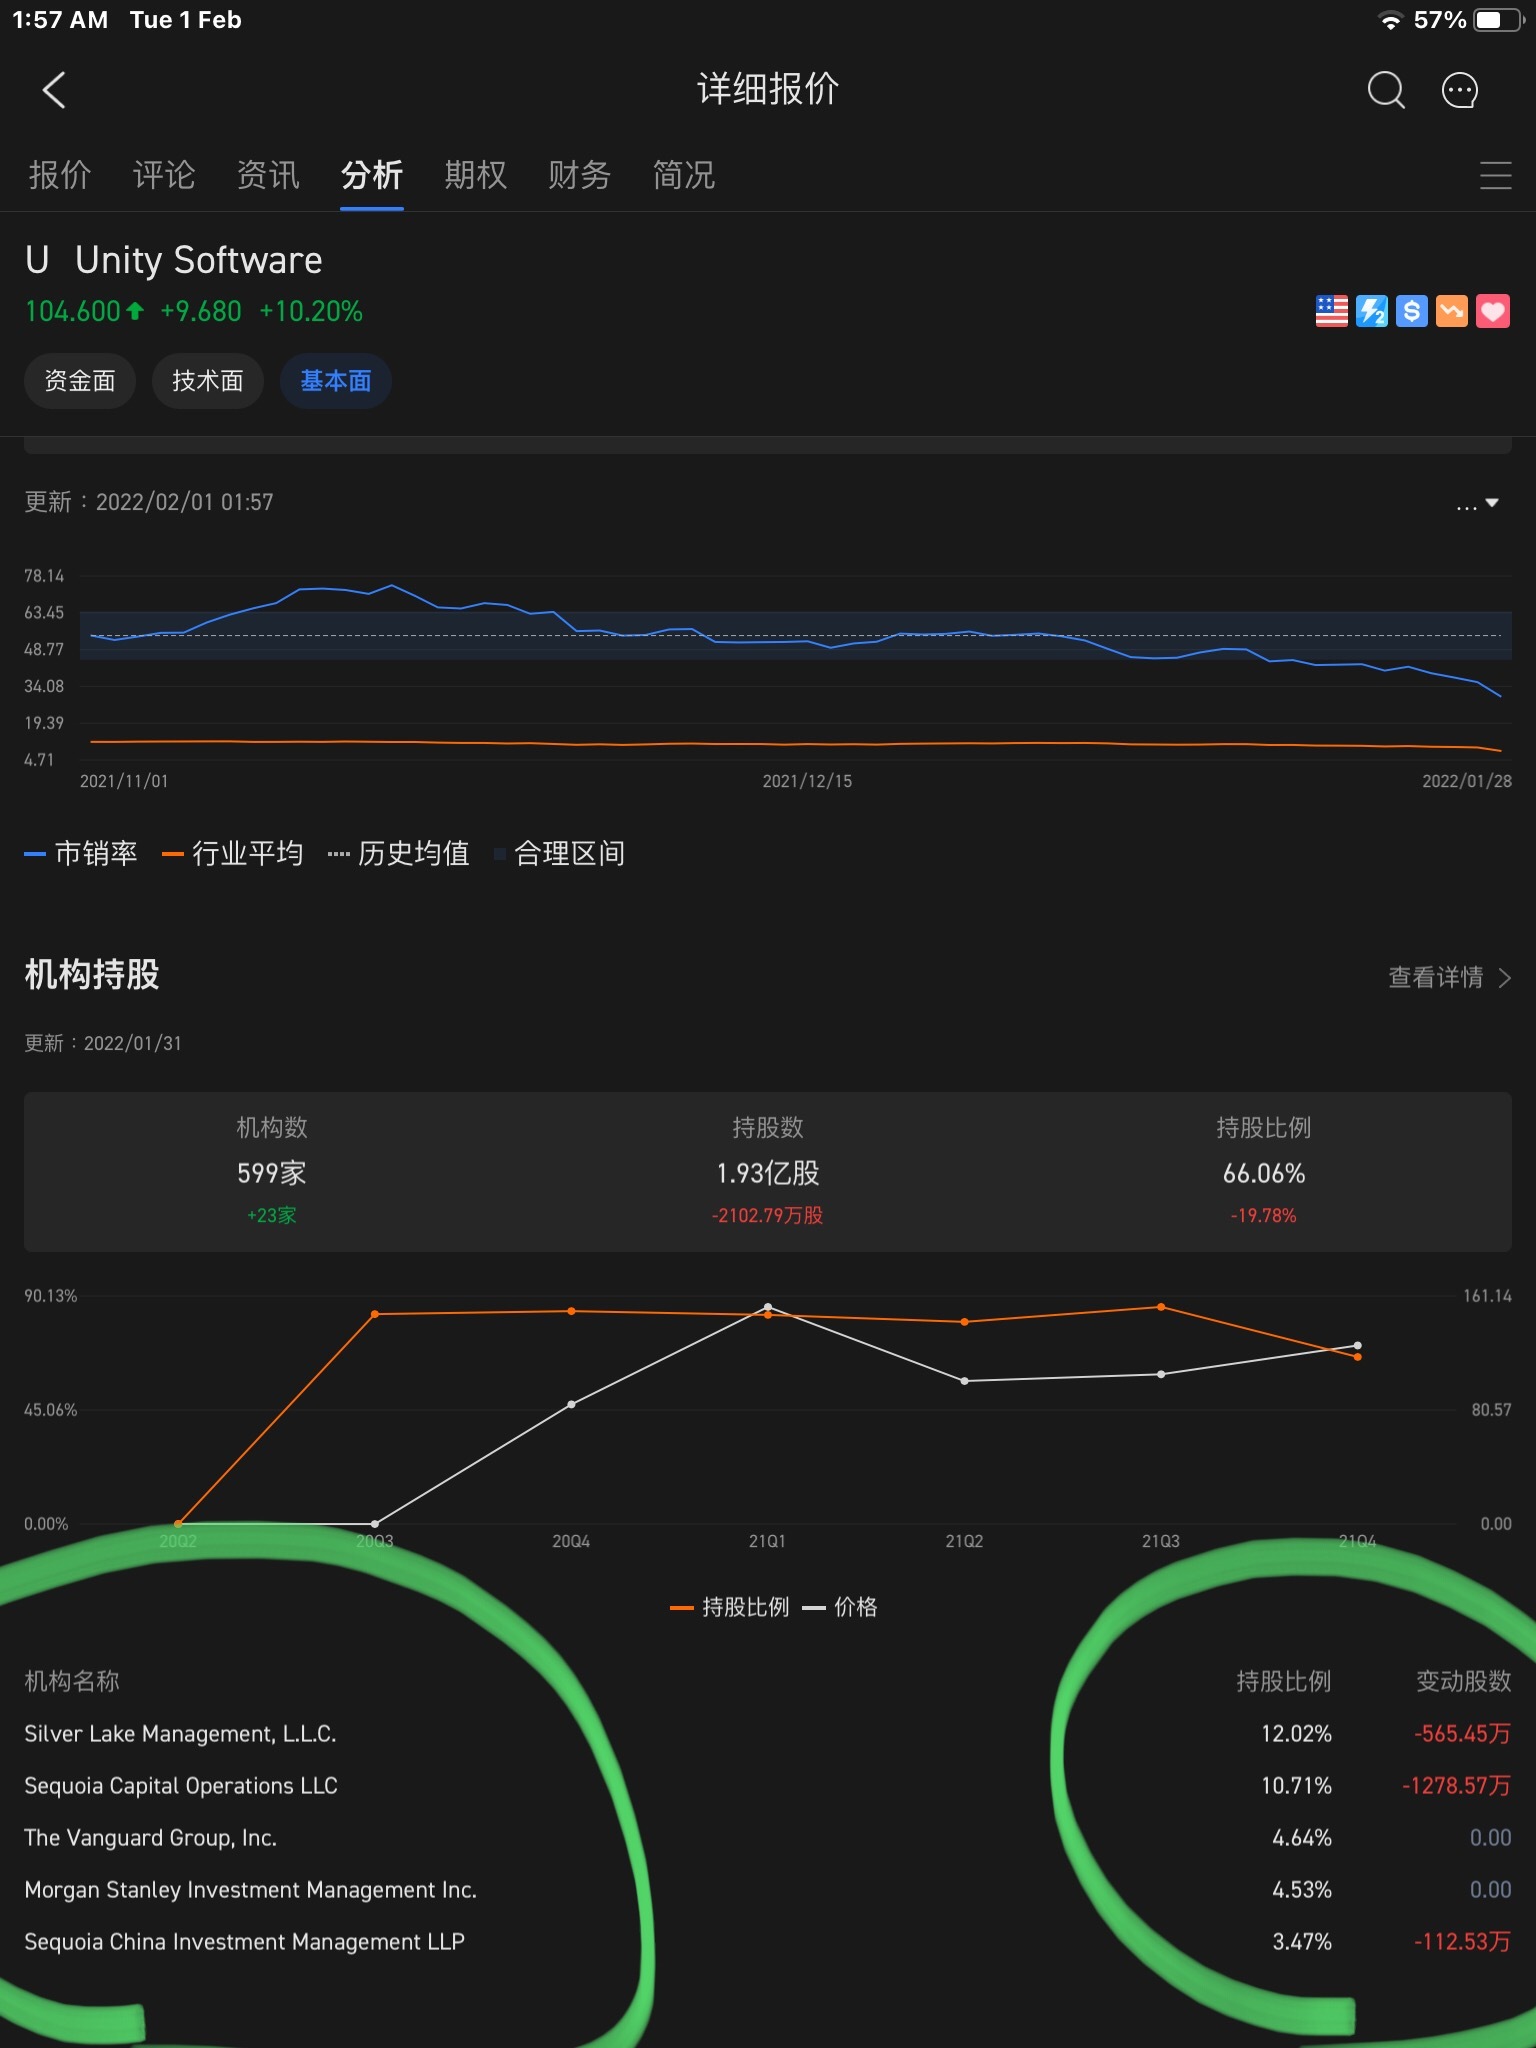Tap the 机构数 599家 stat
This screenshot has width=1536, height=2048.
pos(272,1171)
